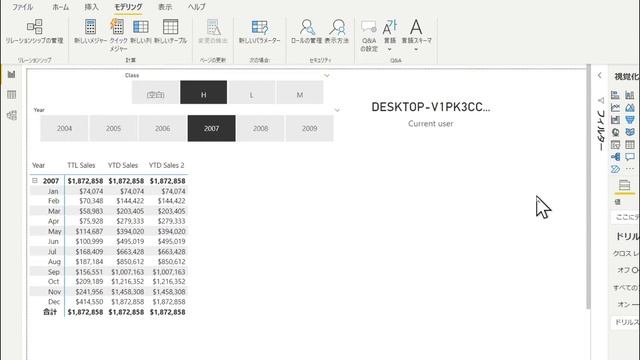Select the decomposition tree visual
The width and height of the screenshot is (640, 360).
[x=616, y=157]
